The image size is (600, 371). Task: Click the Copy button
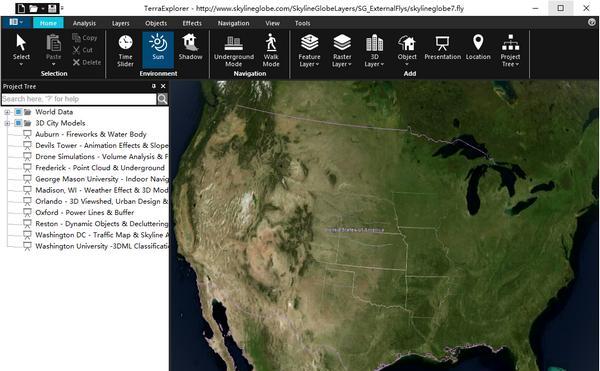point(85,37)
